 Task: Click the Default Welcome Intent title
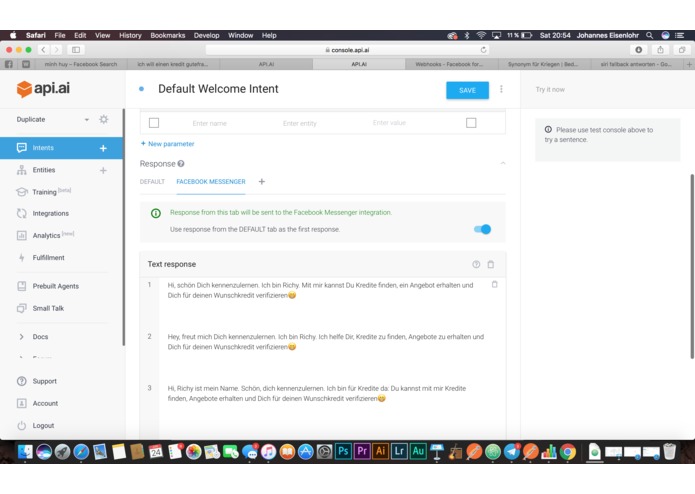[x=218, y=89]
